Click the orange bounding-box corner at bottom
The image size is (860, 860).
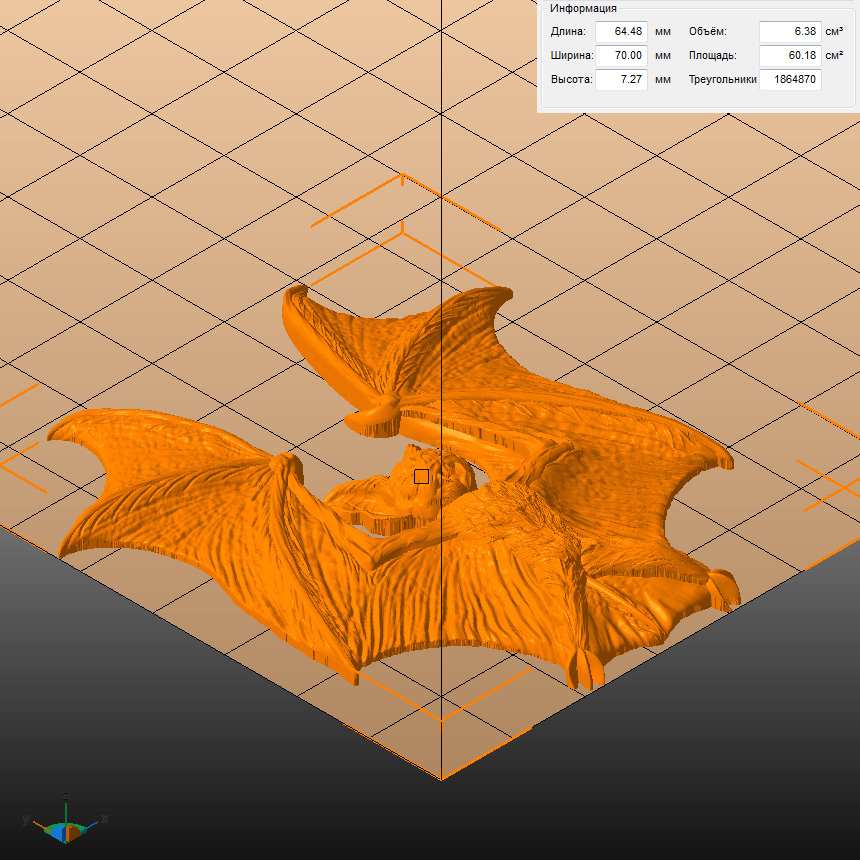441,777
